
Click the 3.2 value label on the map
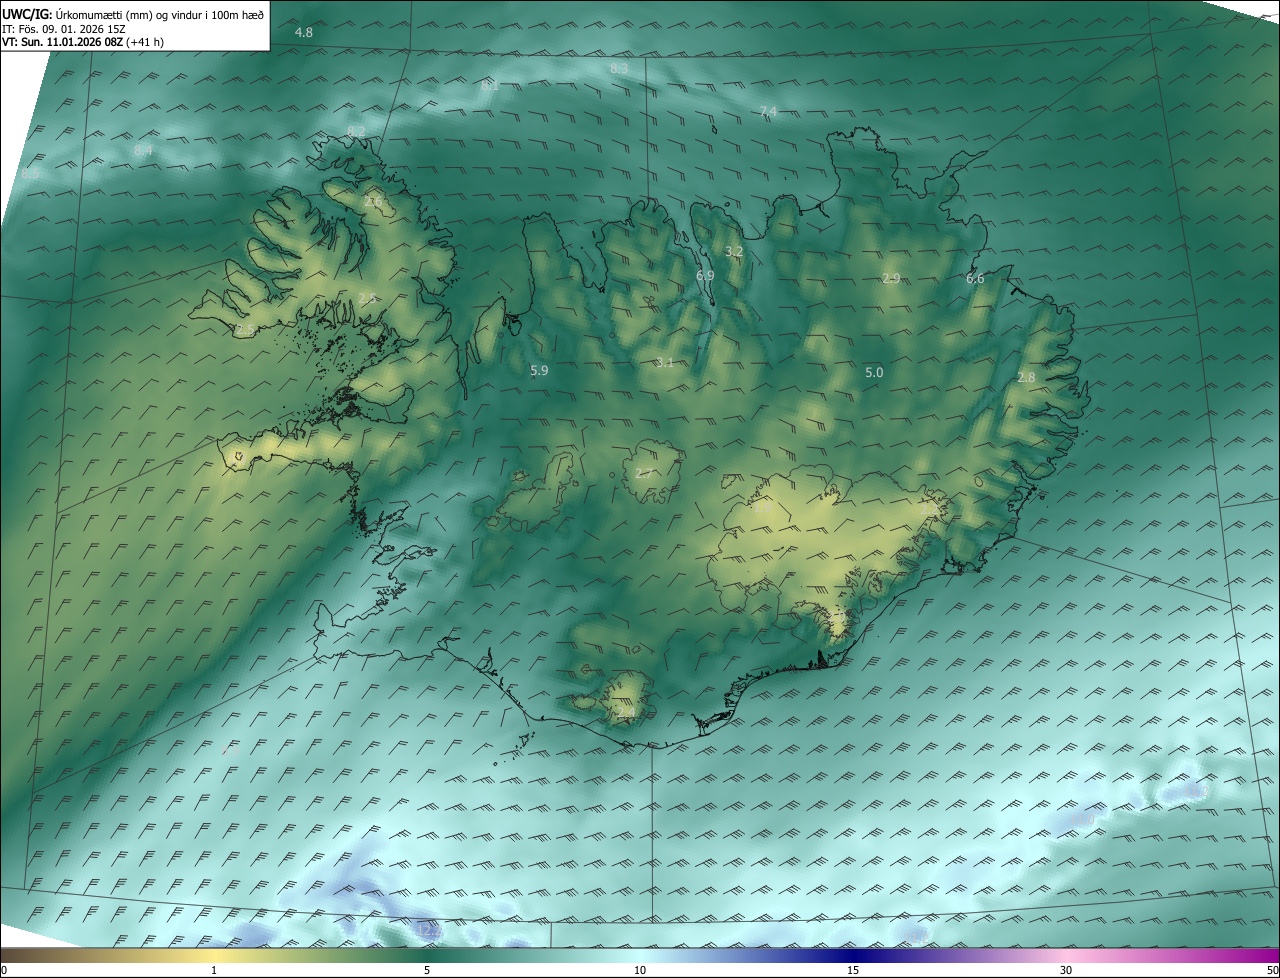click(x=734, y=251)
